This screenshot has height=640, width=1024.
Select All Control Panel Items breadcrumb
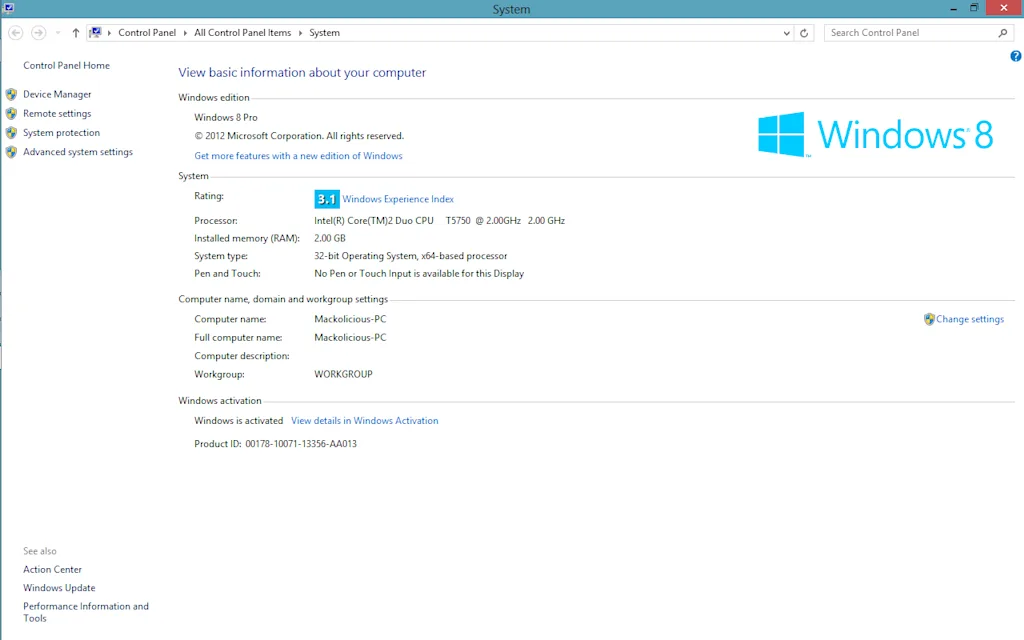[x=242, y=33]
